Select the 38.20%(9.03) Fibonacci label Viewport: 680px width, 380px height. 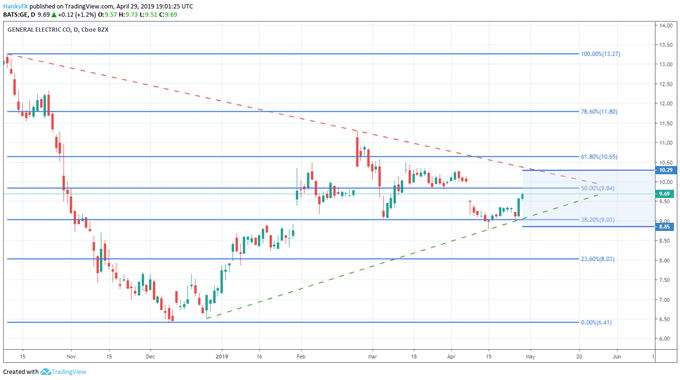pyautogui.click(x=598, y=220)
